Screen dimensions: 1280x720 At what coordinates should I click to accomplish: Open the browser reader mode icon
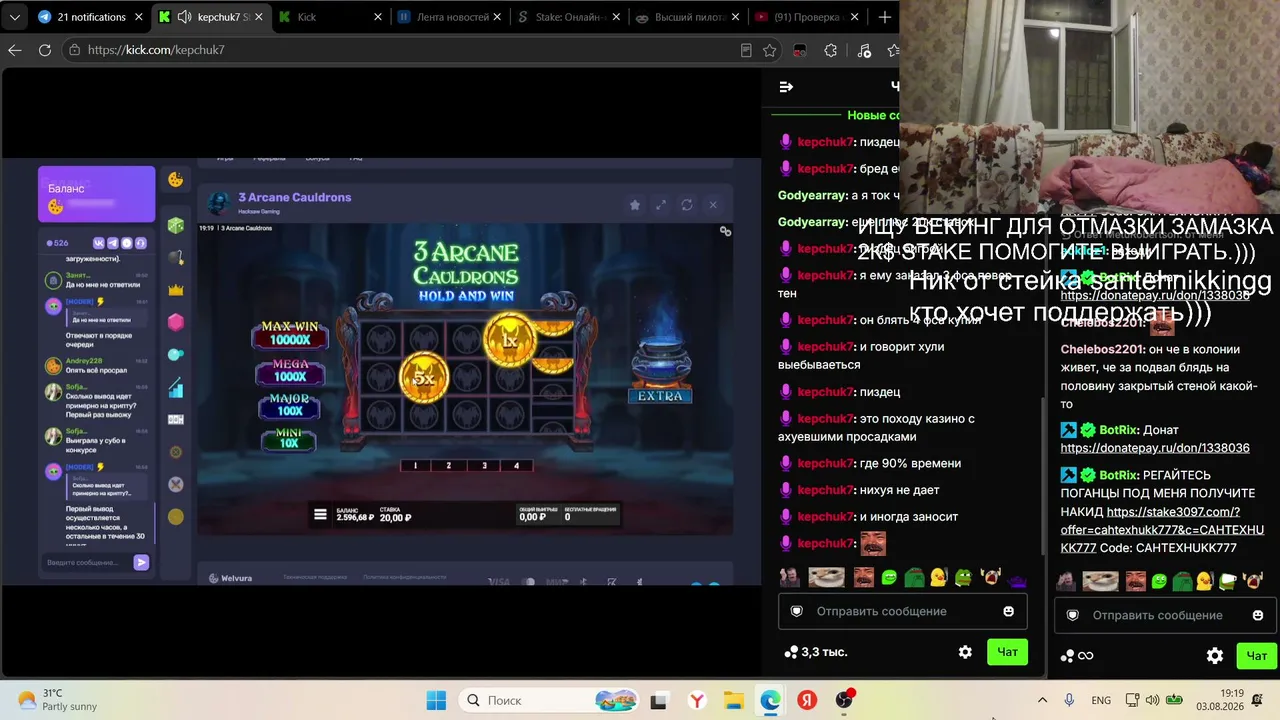746,50
